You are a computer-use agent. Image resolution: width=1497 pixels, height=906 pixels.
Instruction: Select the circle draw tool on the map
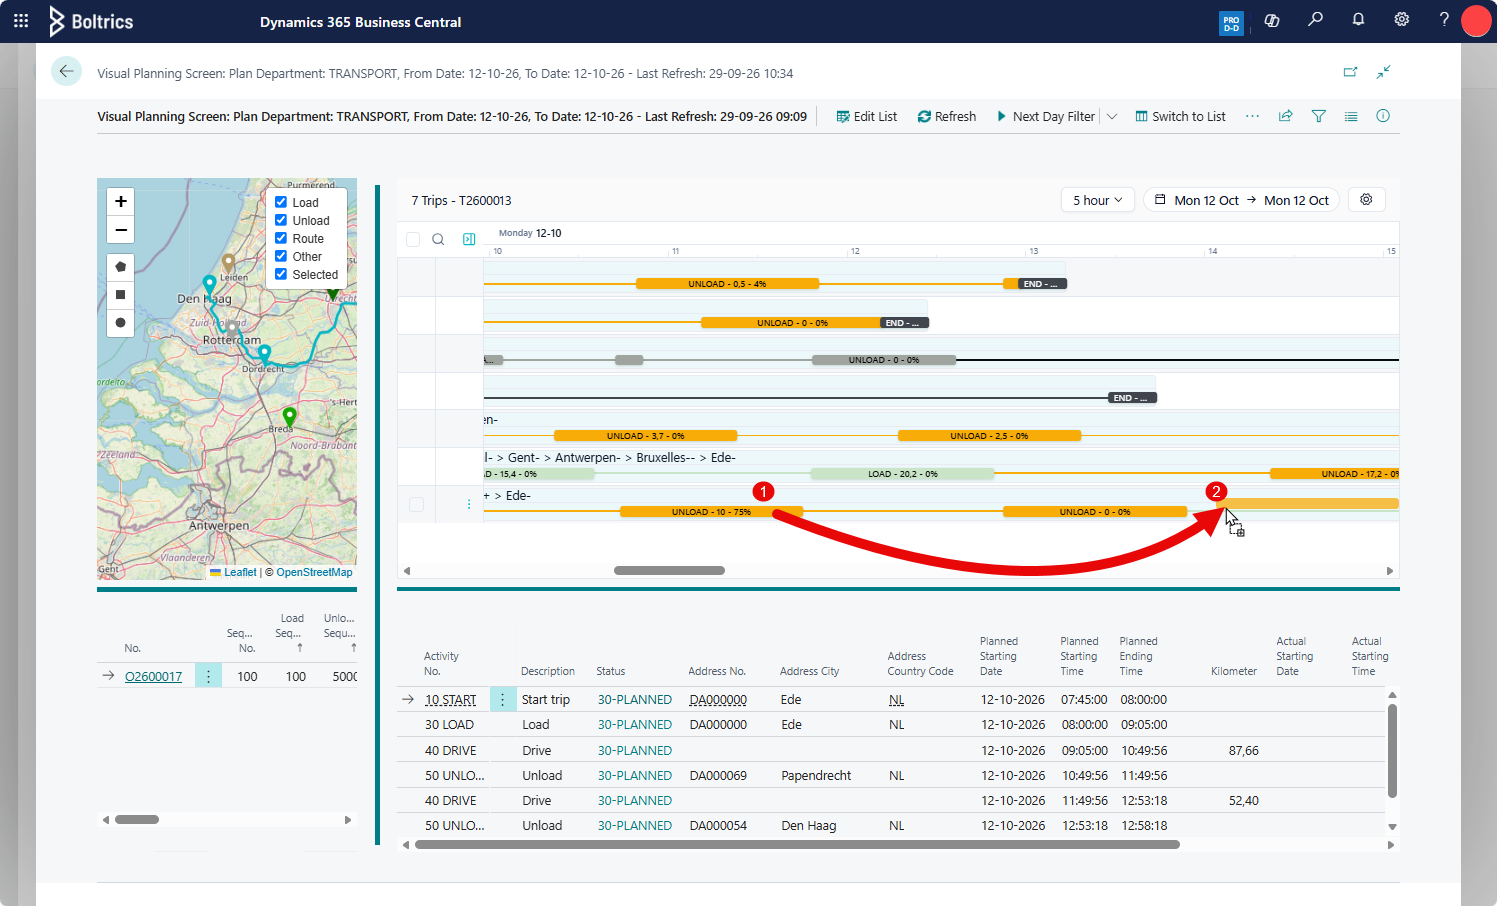120,323
